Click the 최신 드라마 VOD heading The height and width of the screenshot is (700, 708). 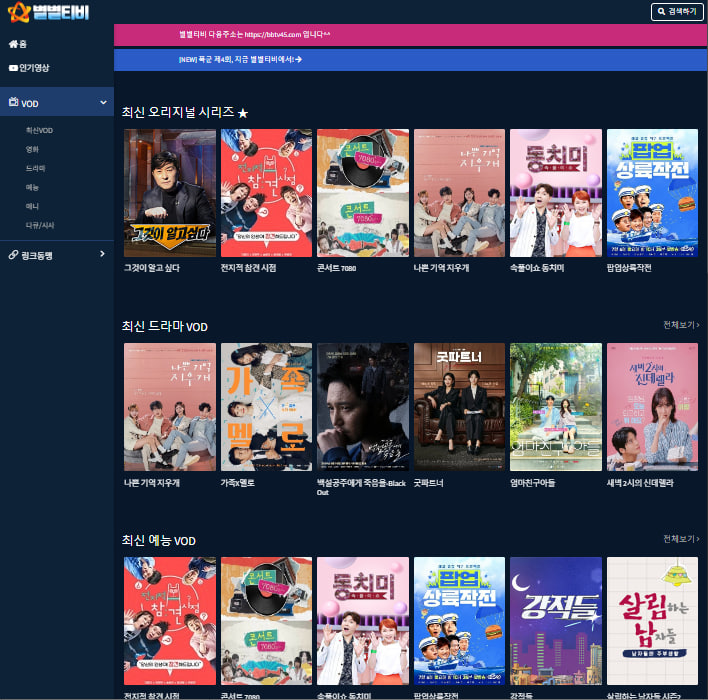[x=164, y=326]
